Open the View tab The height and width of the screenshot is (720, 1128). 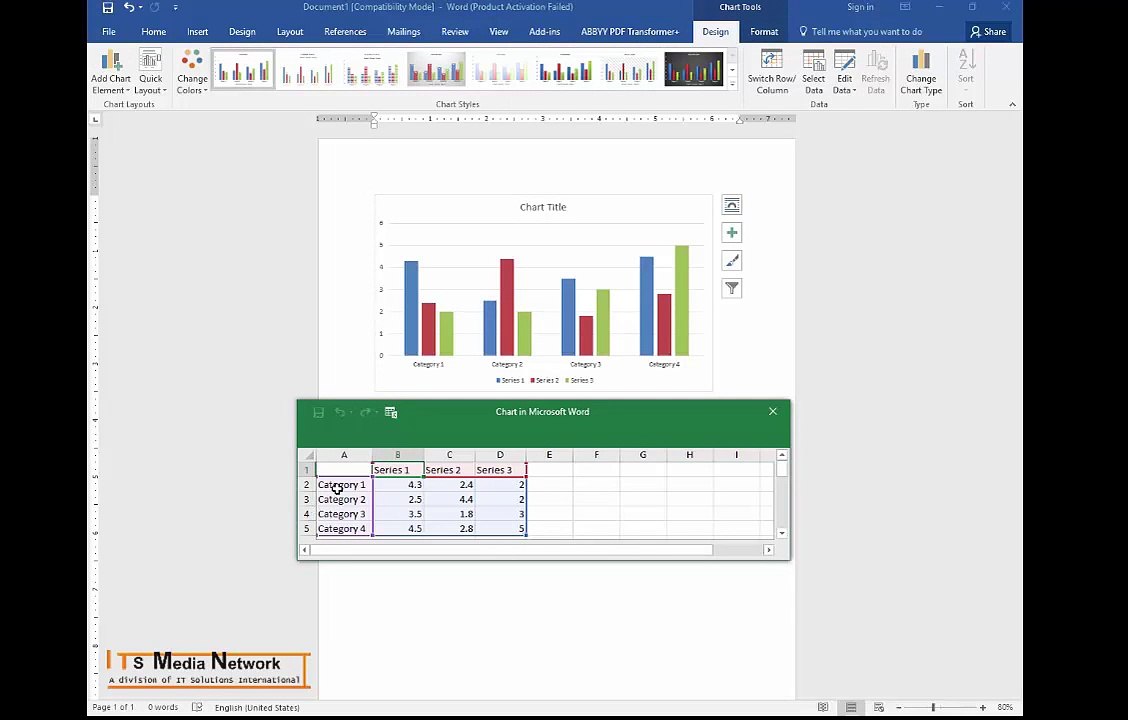(x=499, y=32)
